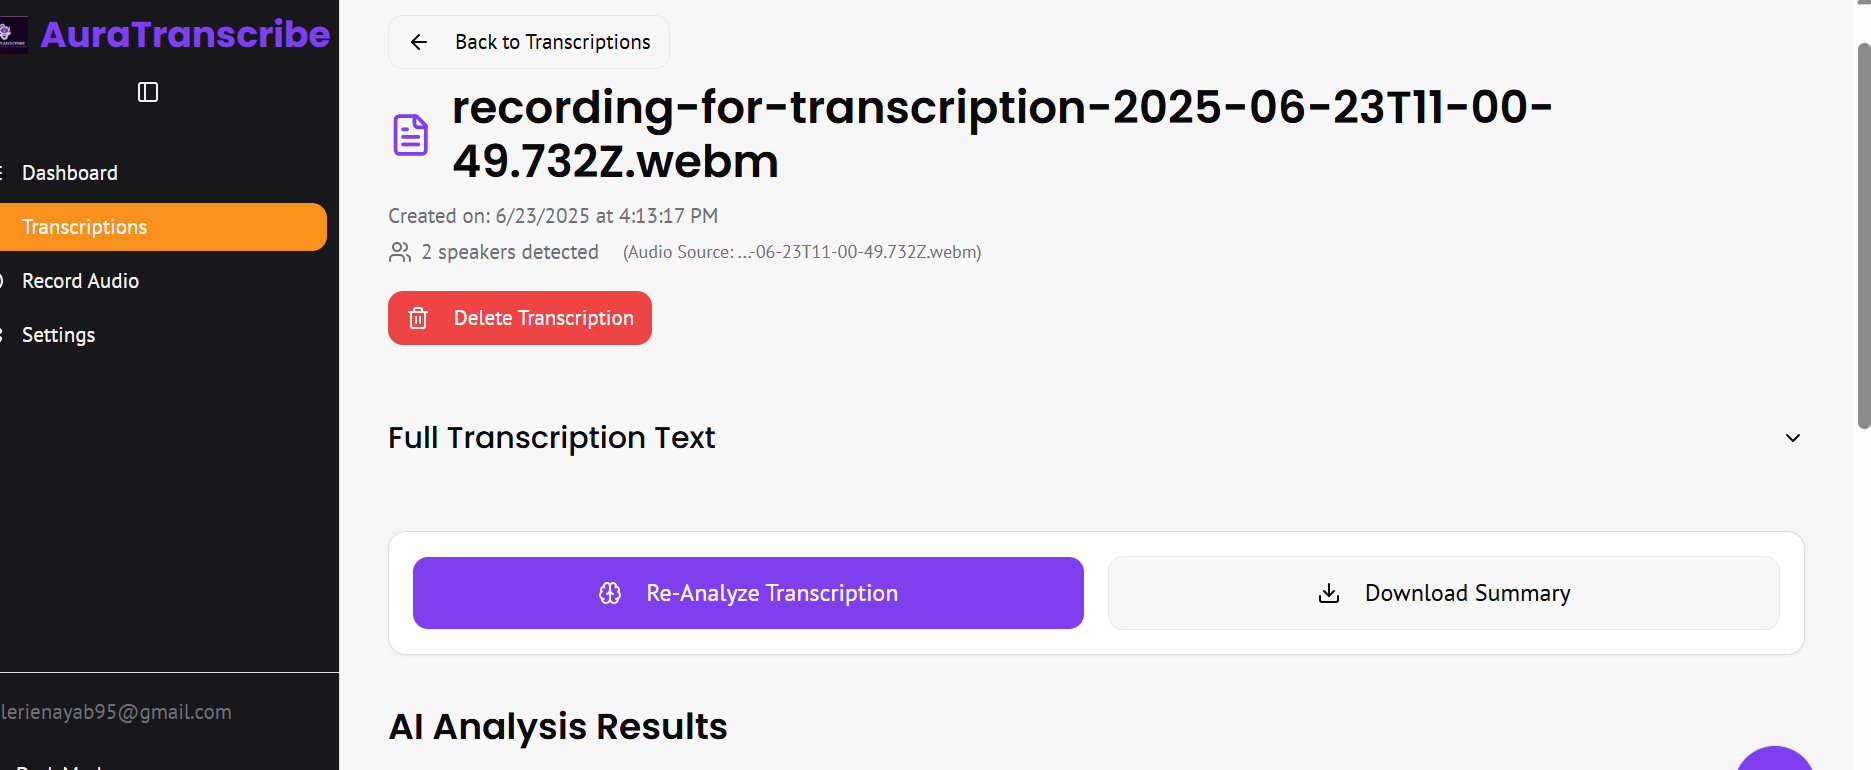Go to Record Audio in sidebar
The width and height of the screenshot is (1871, 770).
80,281
